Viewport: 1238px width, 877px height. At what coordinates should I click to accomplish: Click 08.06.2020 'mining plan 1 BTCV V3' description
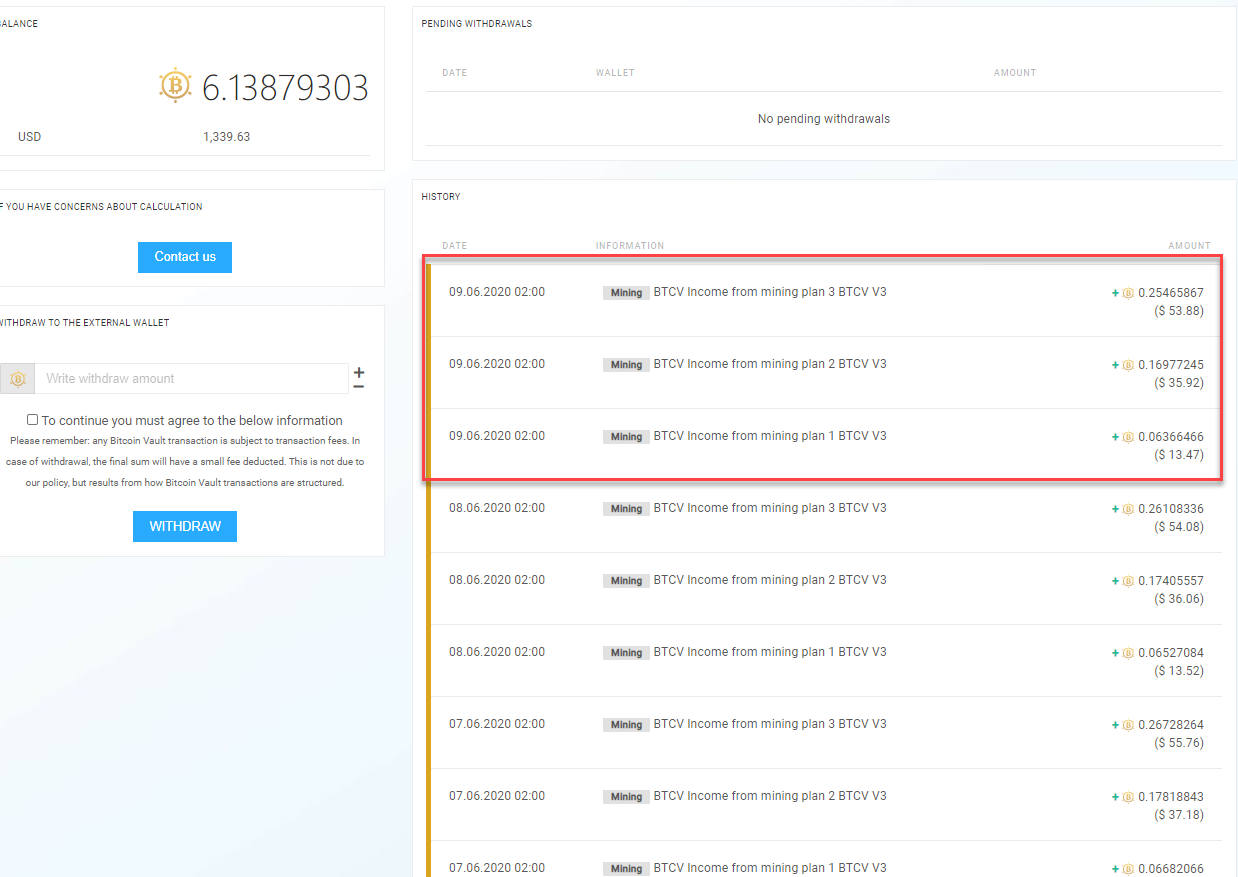(x=770, y=652)
